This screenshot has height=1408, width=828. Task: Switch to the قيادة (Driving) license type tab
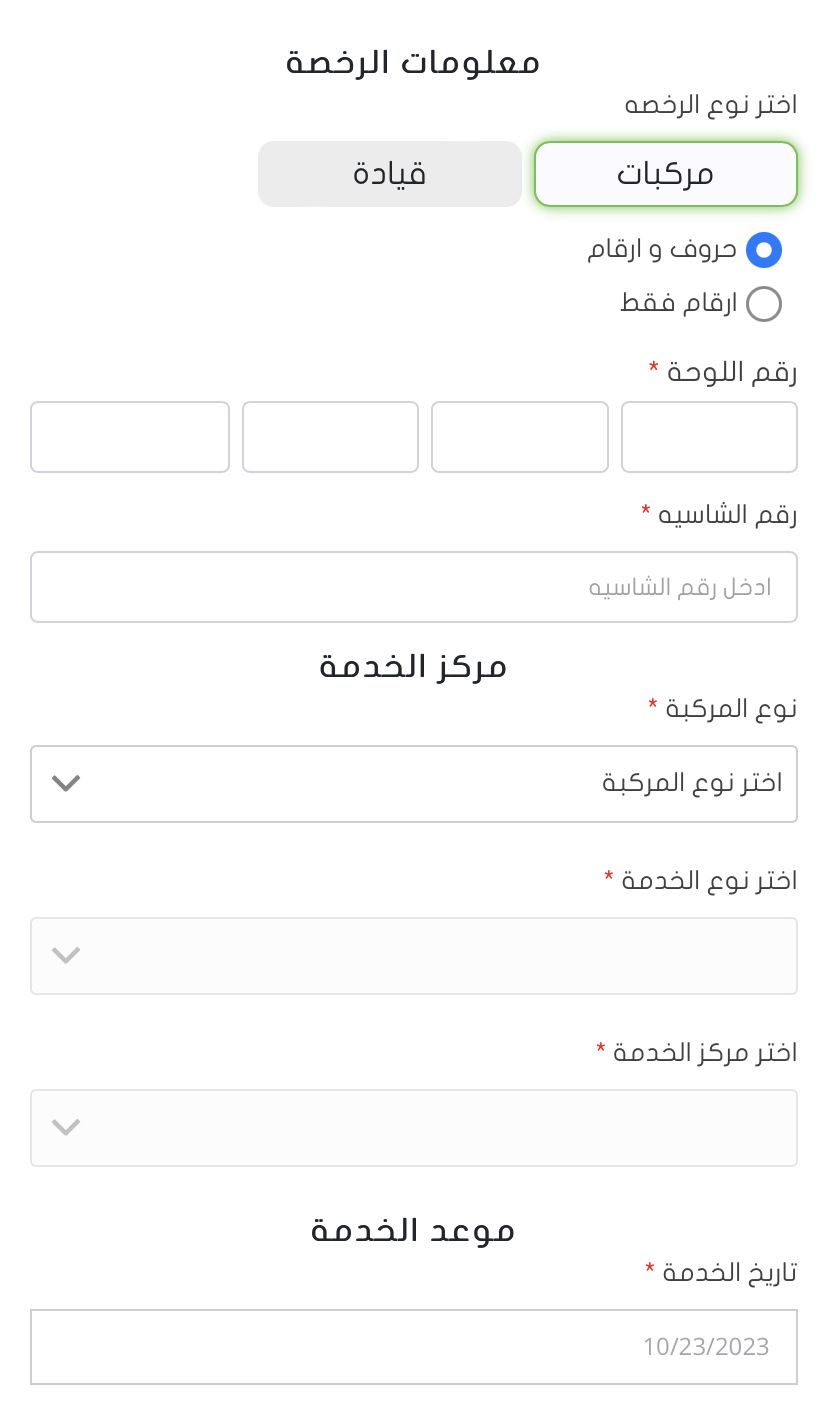(390, 173)
